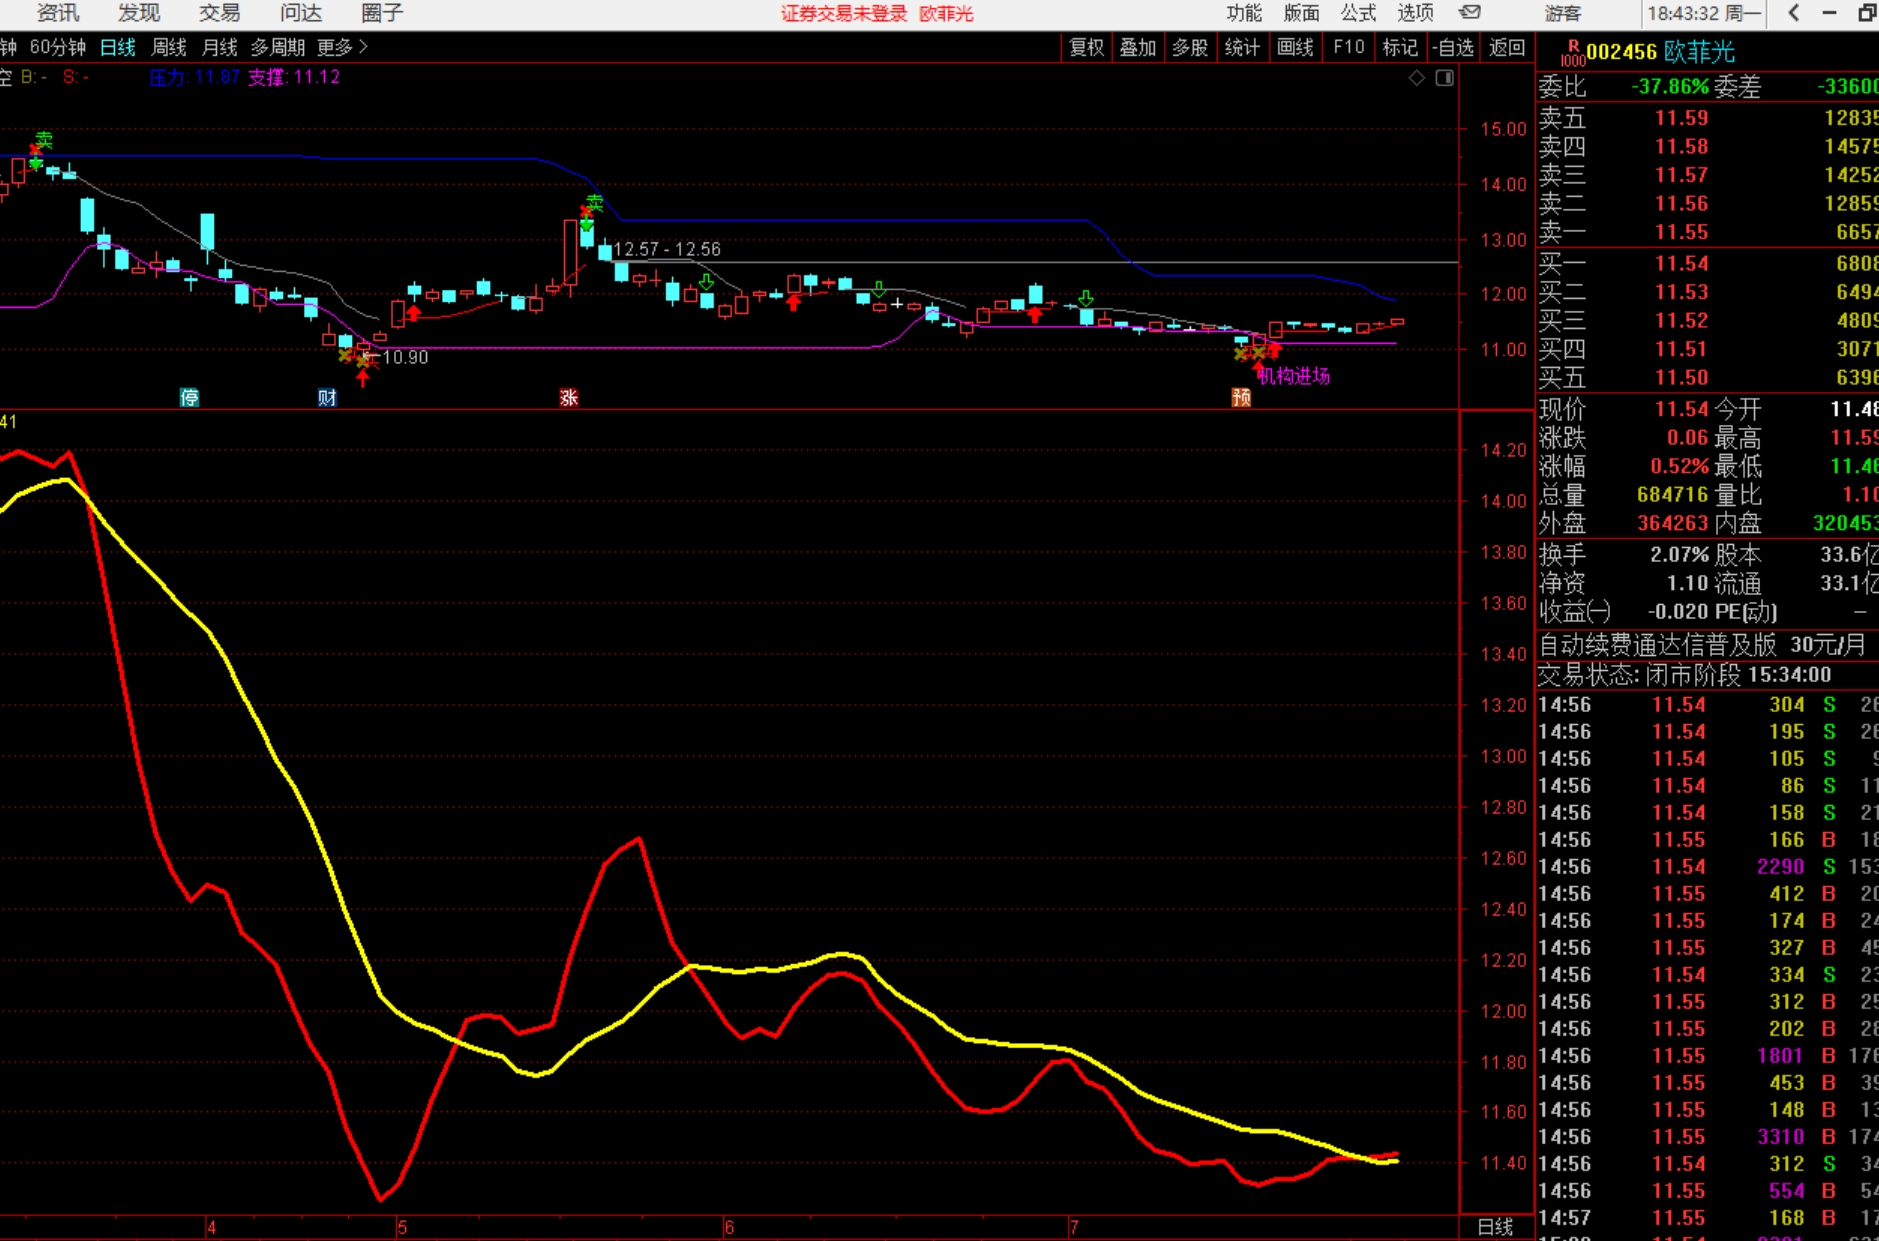Click the 14:57 tick row
The image size is (1879, 1241).
1707,1218
